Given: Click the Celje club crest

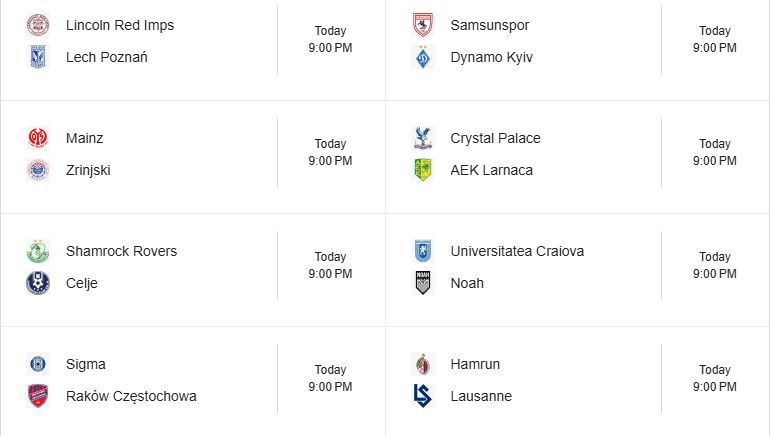Looking at the screenshot, I should click(38, 283).
